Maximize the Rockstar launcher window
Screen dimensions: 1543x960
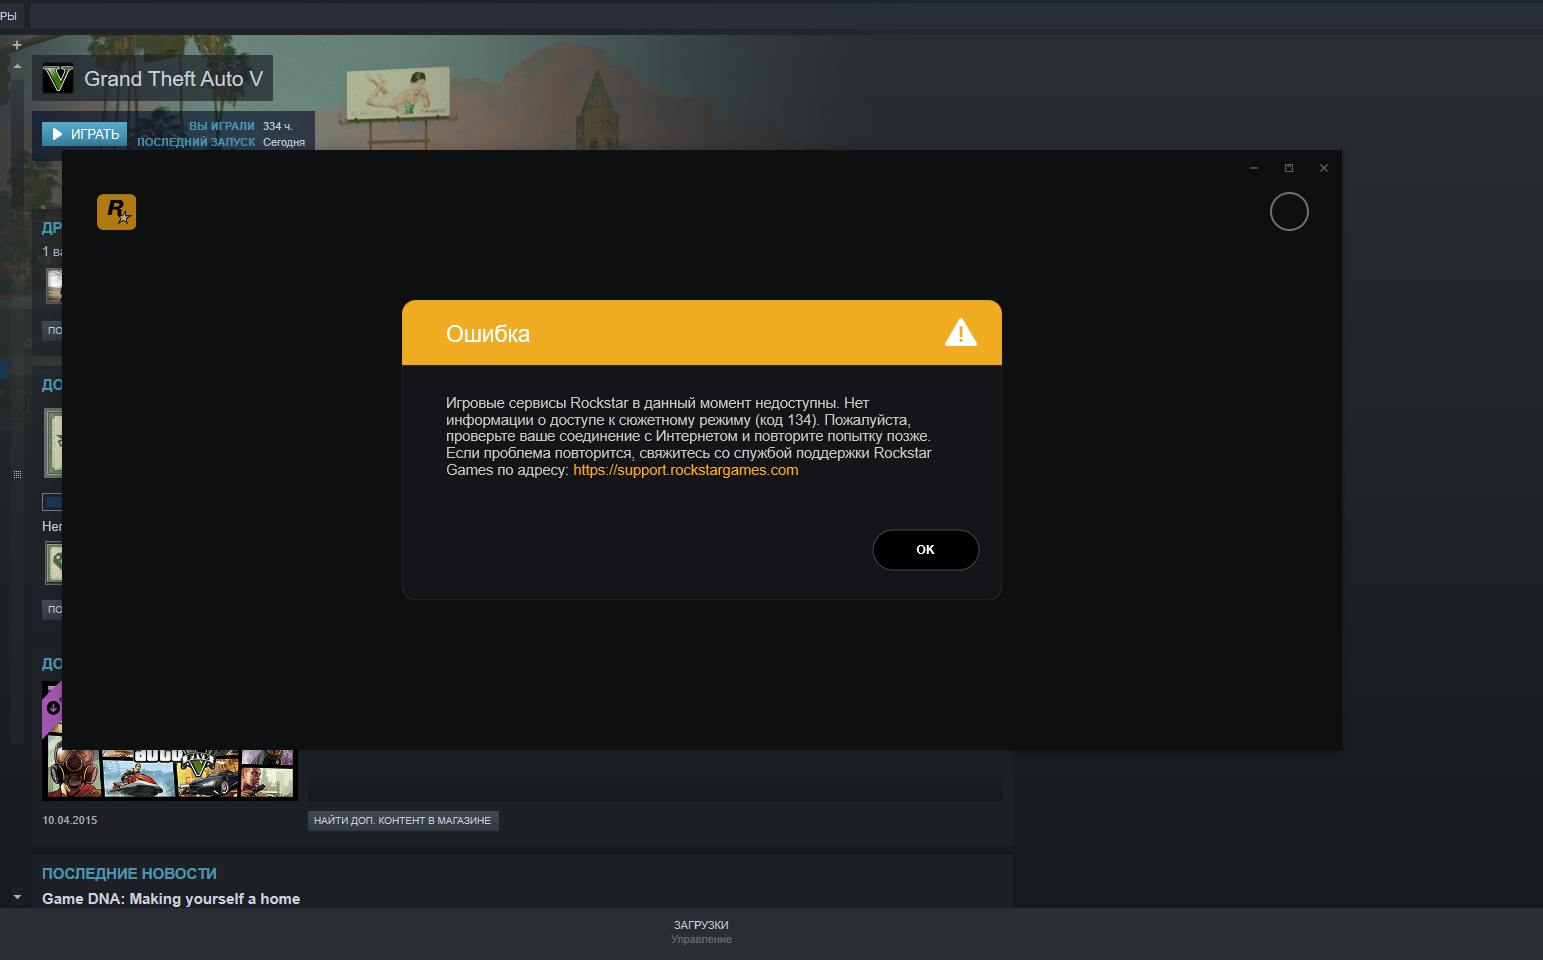(x=1289, y=168)
